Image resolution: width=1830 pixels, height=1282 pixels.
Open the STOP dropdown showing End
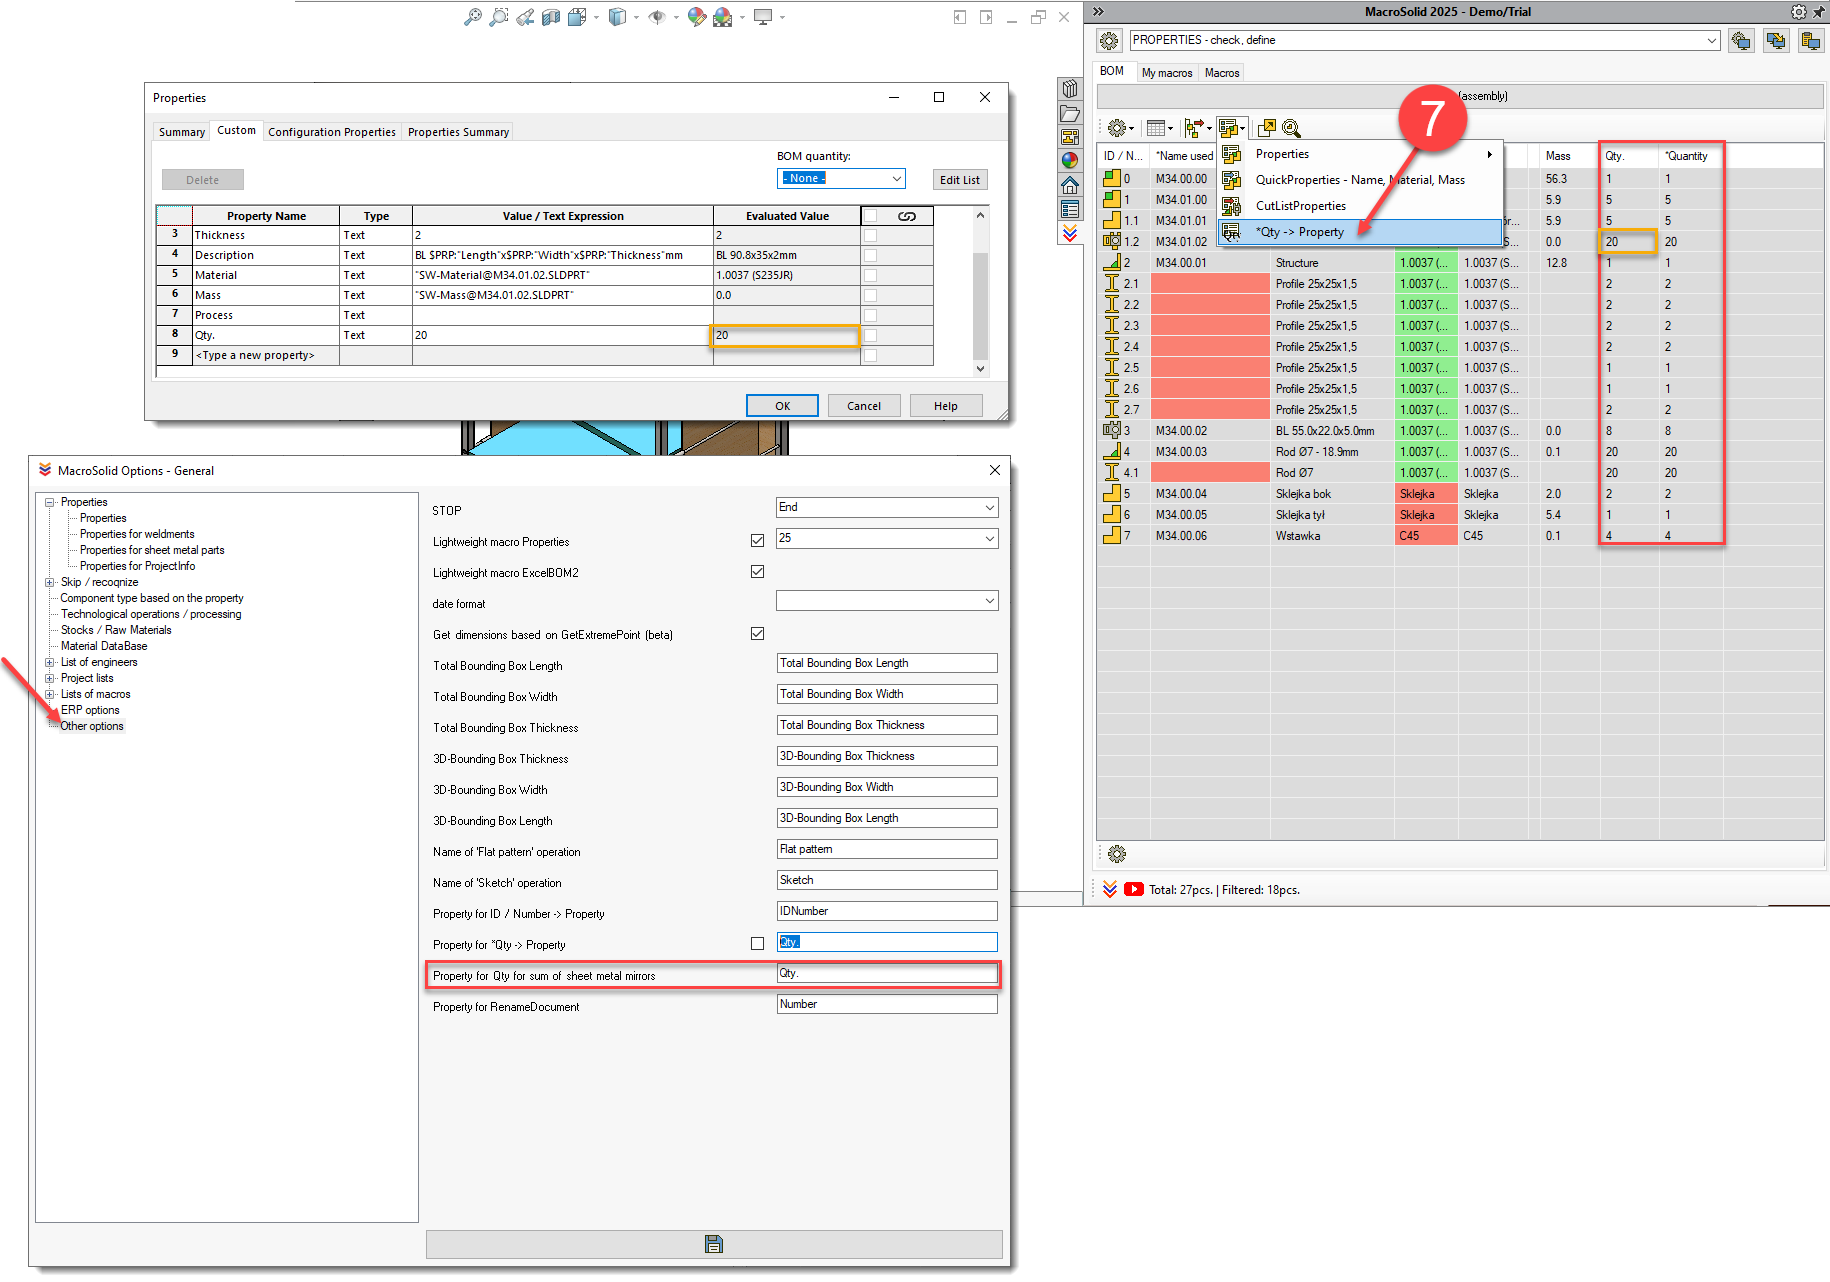tap(887, 508)
